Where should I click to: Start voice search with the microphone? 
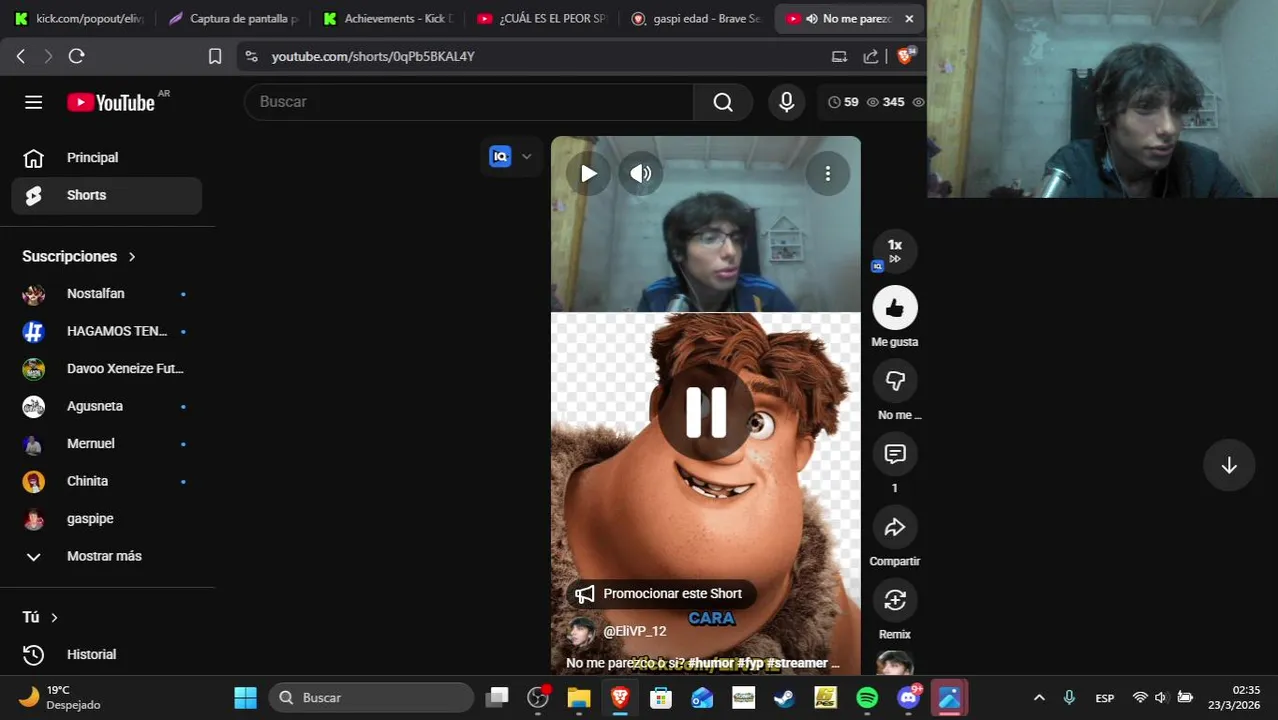[787, 102]
